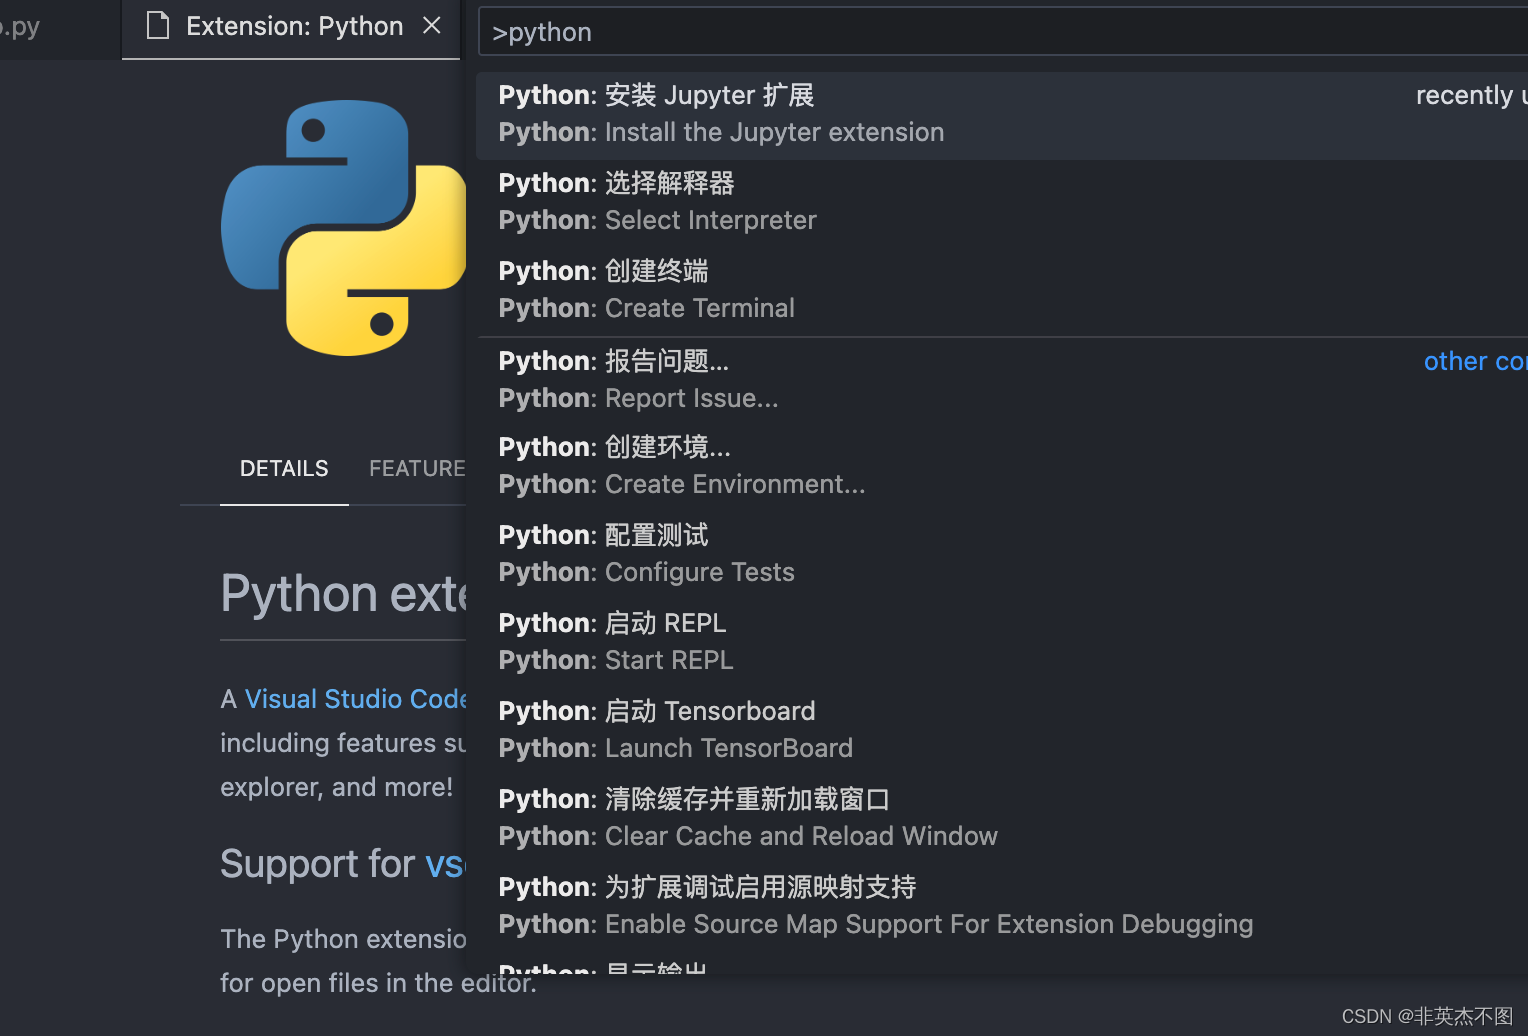Run Python: Create Terminal command
Image resolution: width=1528 pixels, height=1036 pixels.
point(1002,290)
